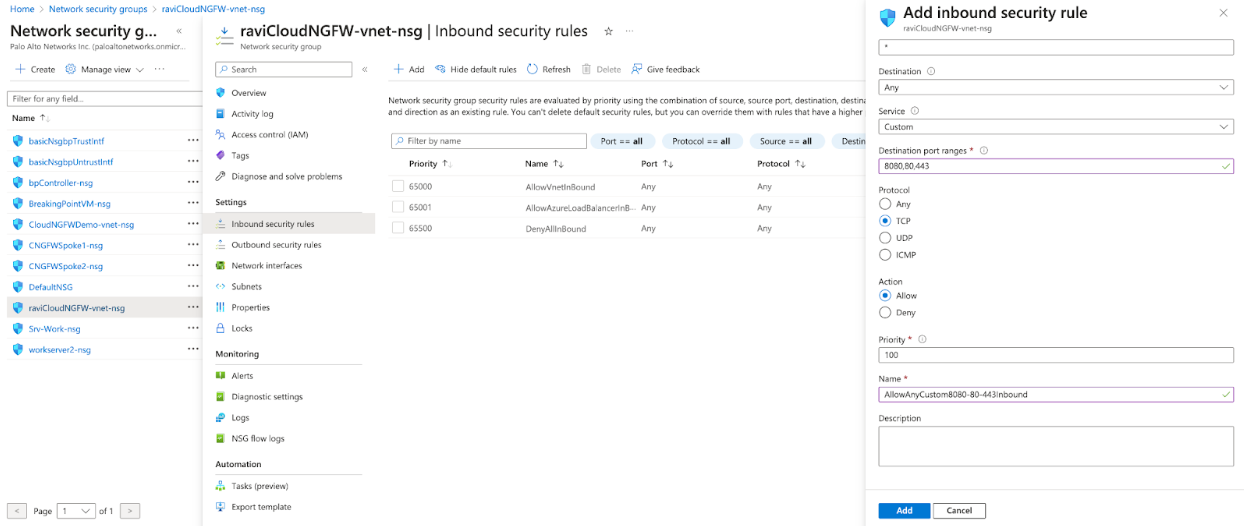Collapse the resource menu sidebar chevron
This screenshot has width=1244, height=532.
coord(365,70)
